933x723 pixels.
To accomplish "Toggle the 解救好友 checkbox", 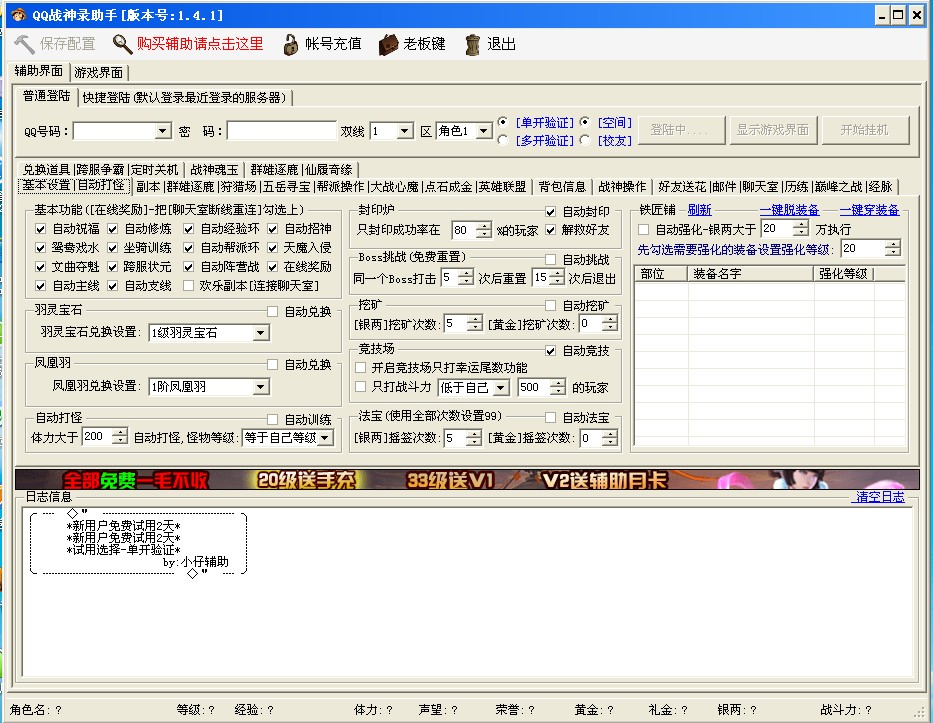I will pyautogui.click(x=550, y=230).
